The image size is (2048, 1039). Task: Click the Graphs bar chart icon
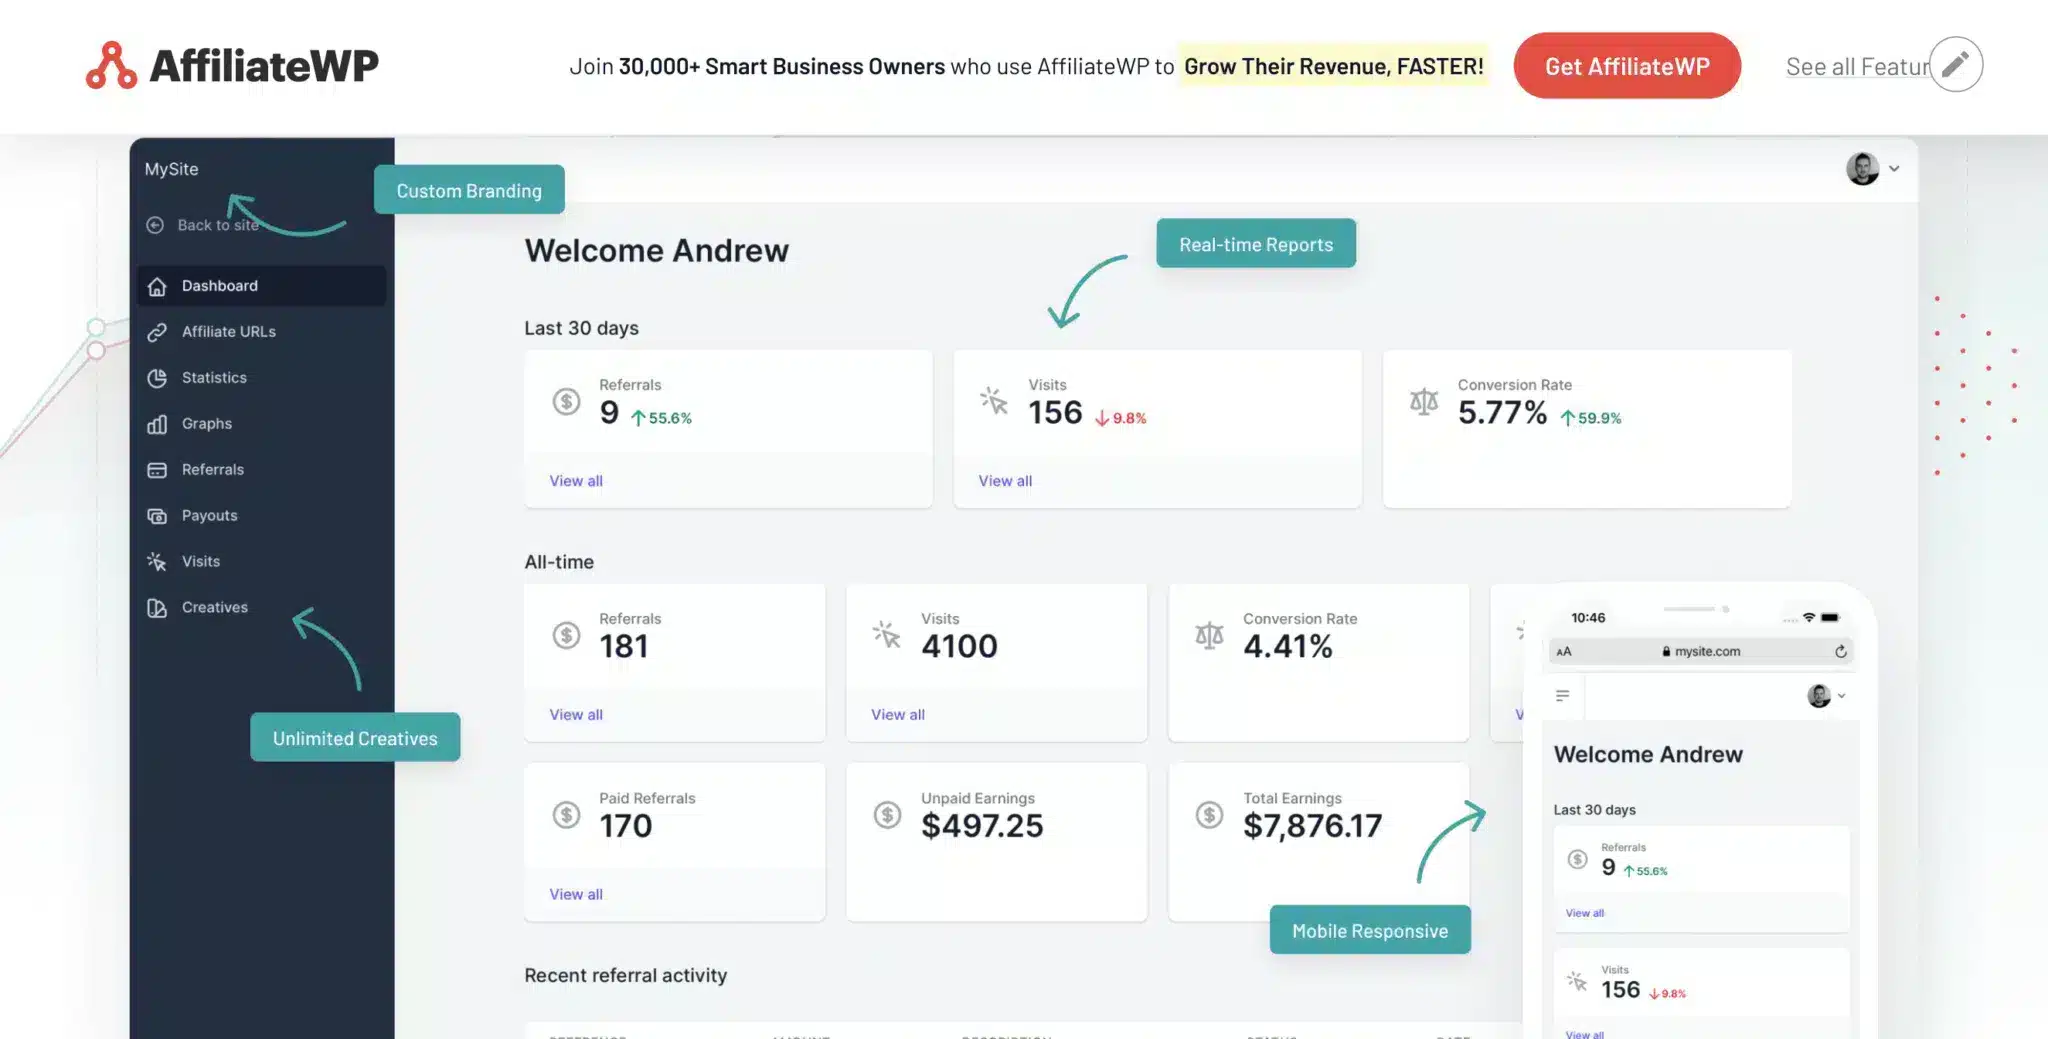(157, 424)
